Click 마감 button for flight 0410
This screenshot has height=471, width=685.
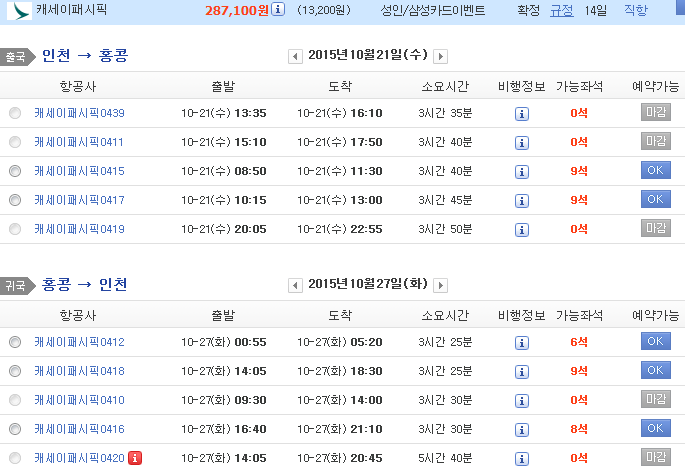pyautogui.click(x=656, y=398)
